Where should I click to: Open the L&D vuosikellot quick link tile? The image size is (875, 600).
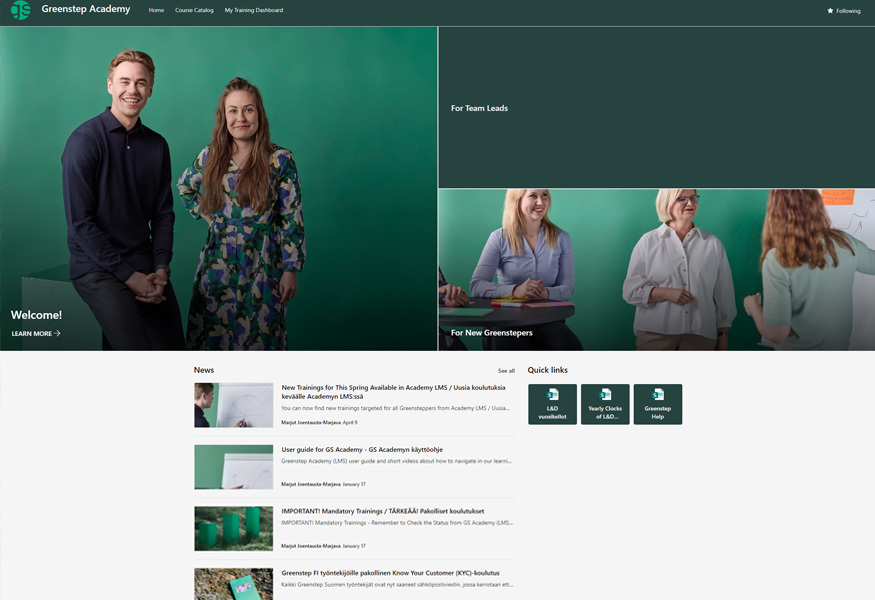click(x=552, y=404)
